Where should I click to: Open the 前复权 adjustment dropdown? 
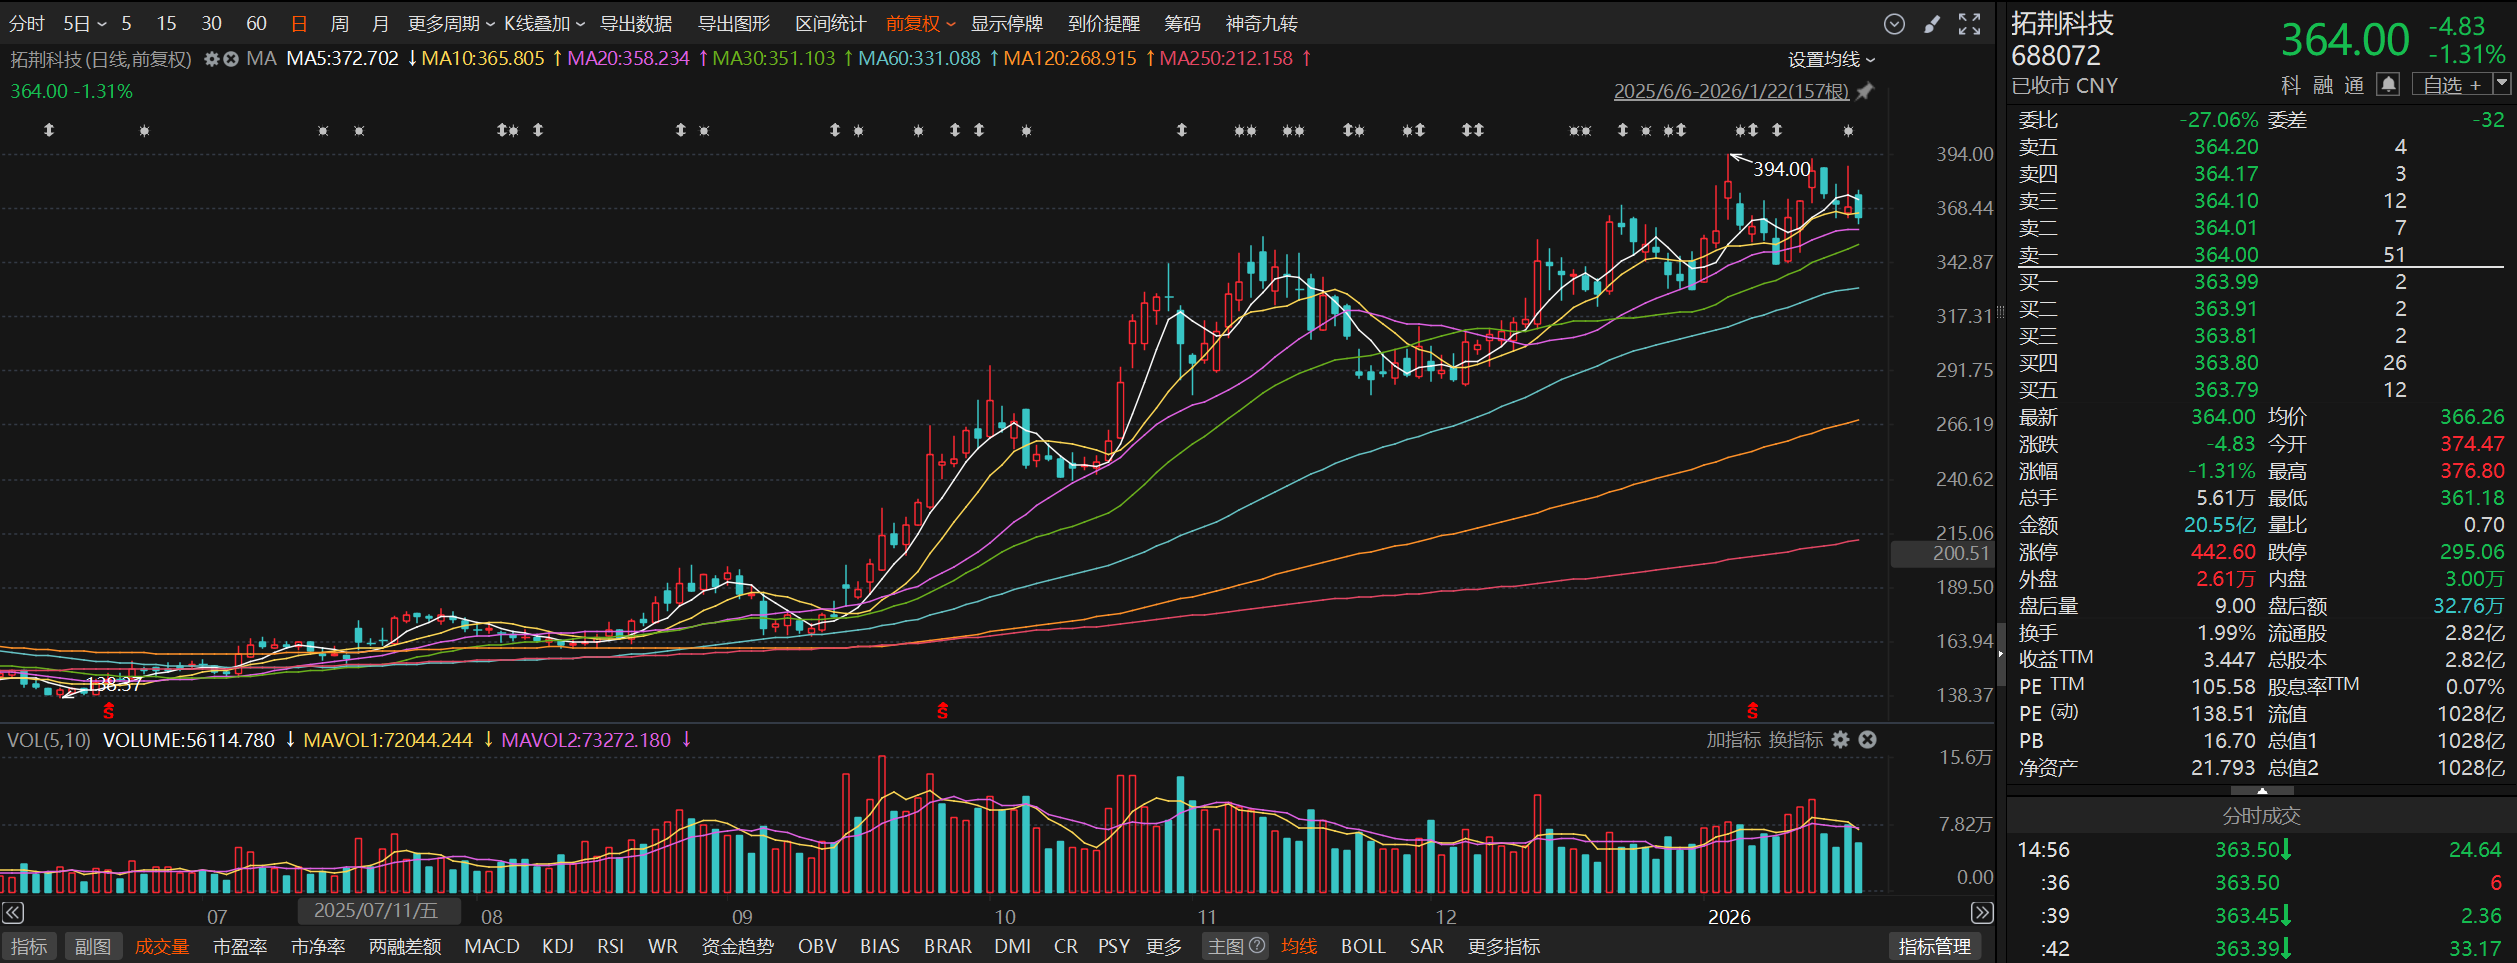[x=920, y=24]
